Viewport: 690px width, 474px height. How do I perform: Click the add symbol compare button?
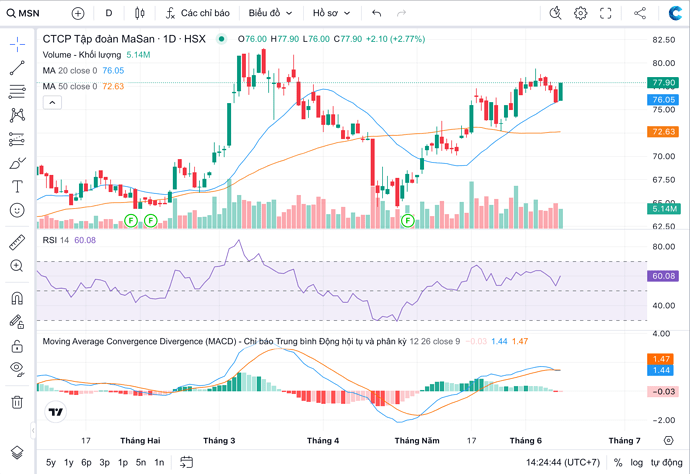[x=77, y=13]
